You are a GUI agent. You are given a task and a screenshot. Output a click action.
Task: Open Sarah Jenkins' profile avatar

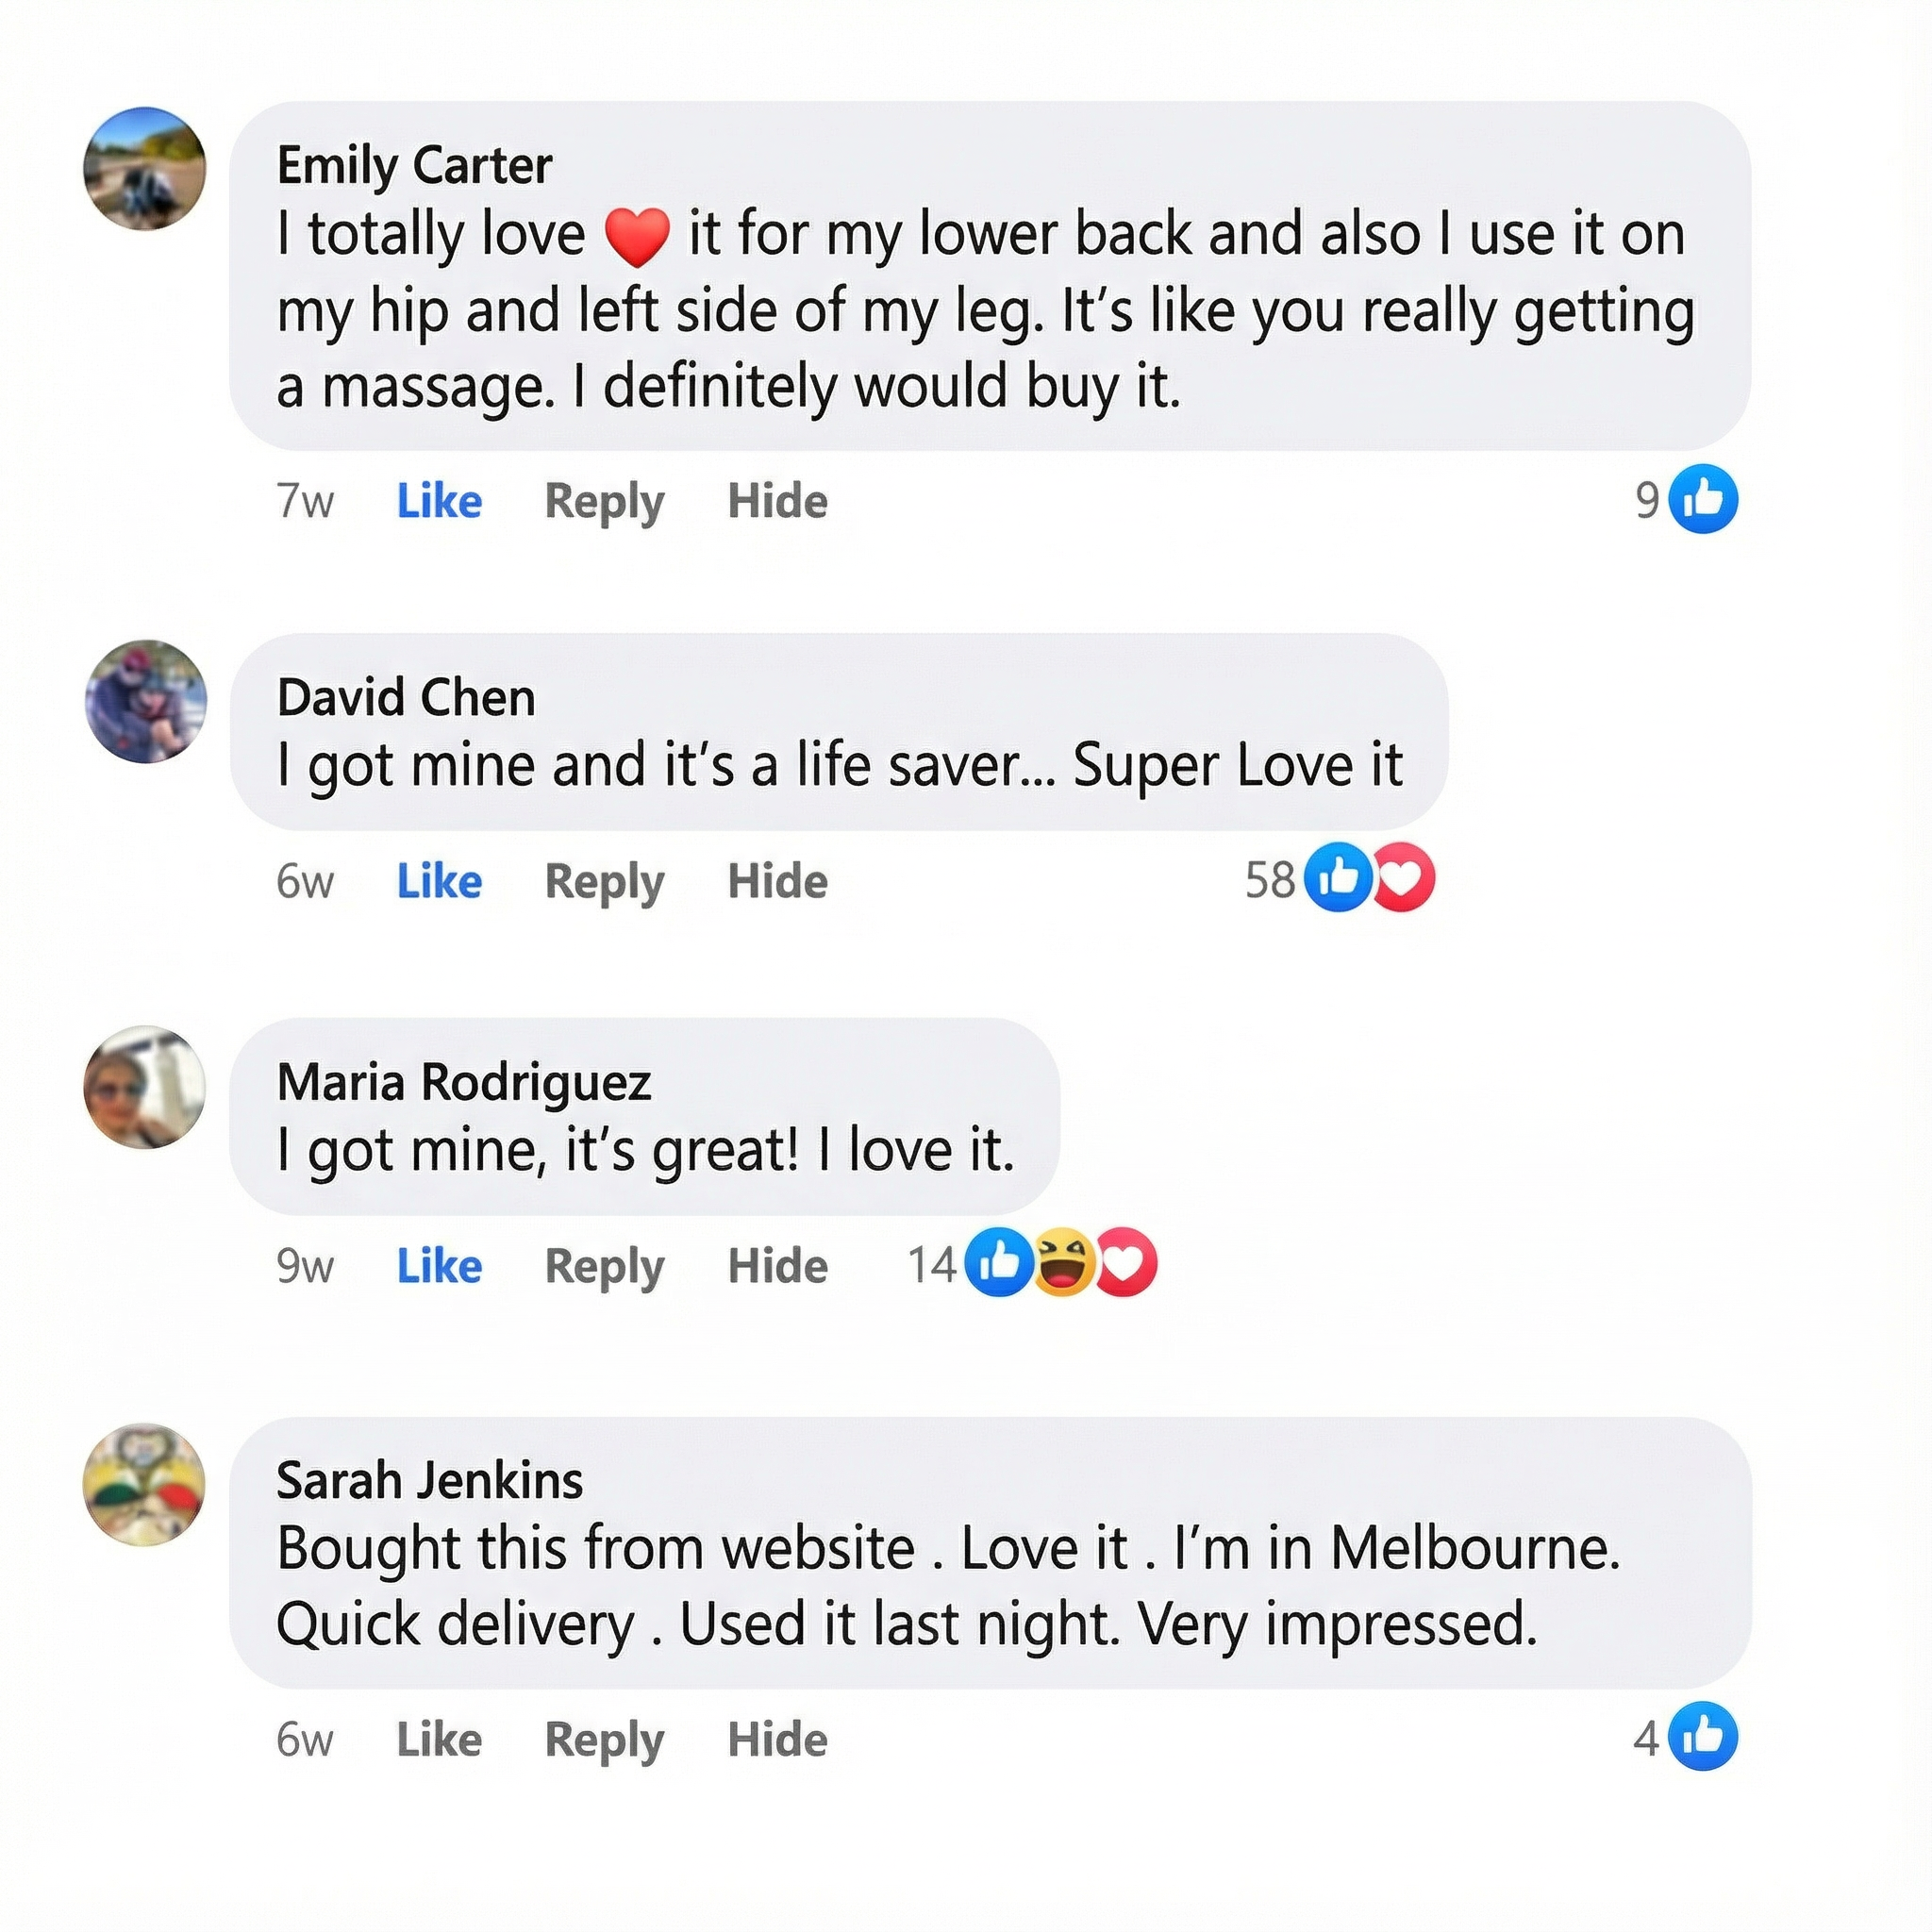point(145,1485)
